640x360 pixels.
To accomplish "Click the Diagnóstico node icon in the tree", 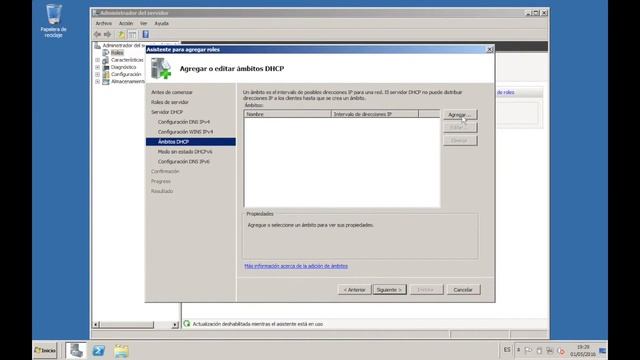I will coord(106,67).
